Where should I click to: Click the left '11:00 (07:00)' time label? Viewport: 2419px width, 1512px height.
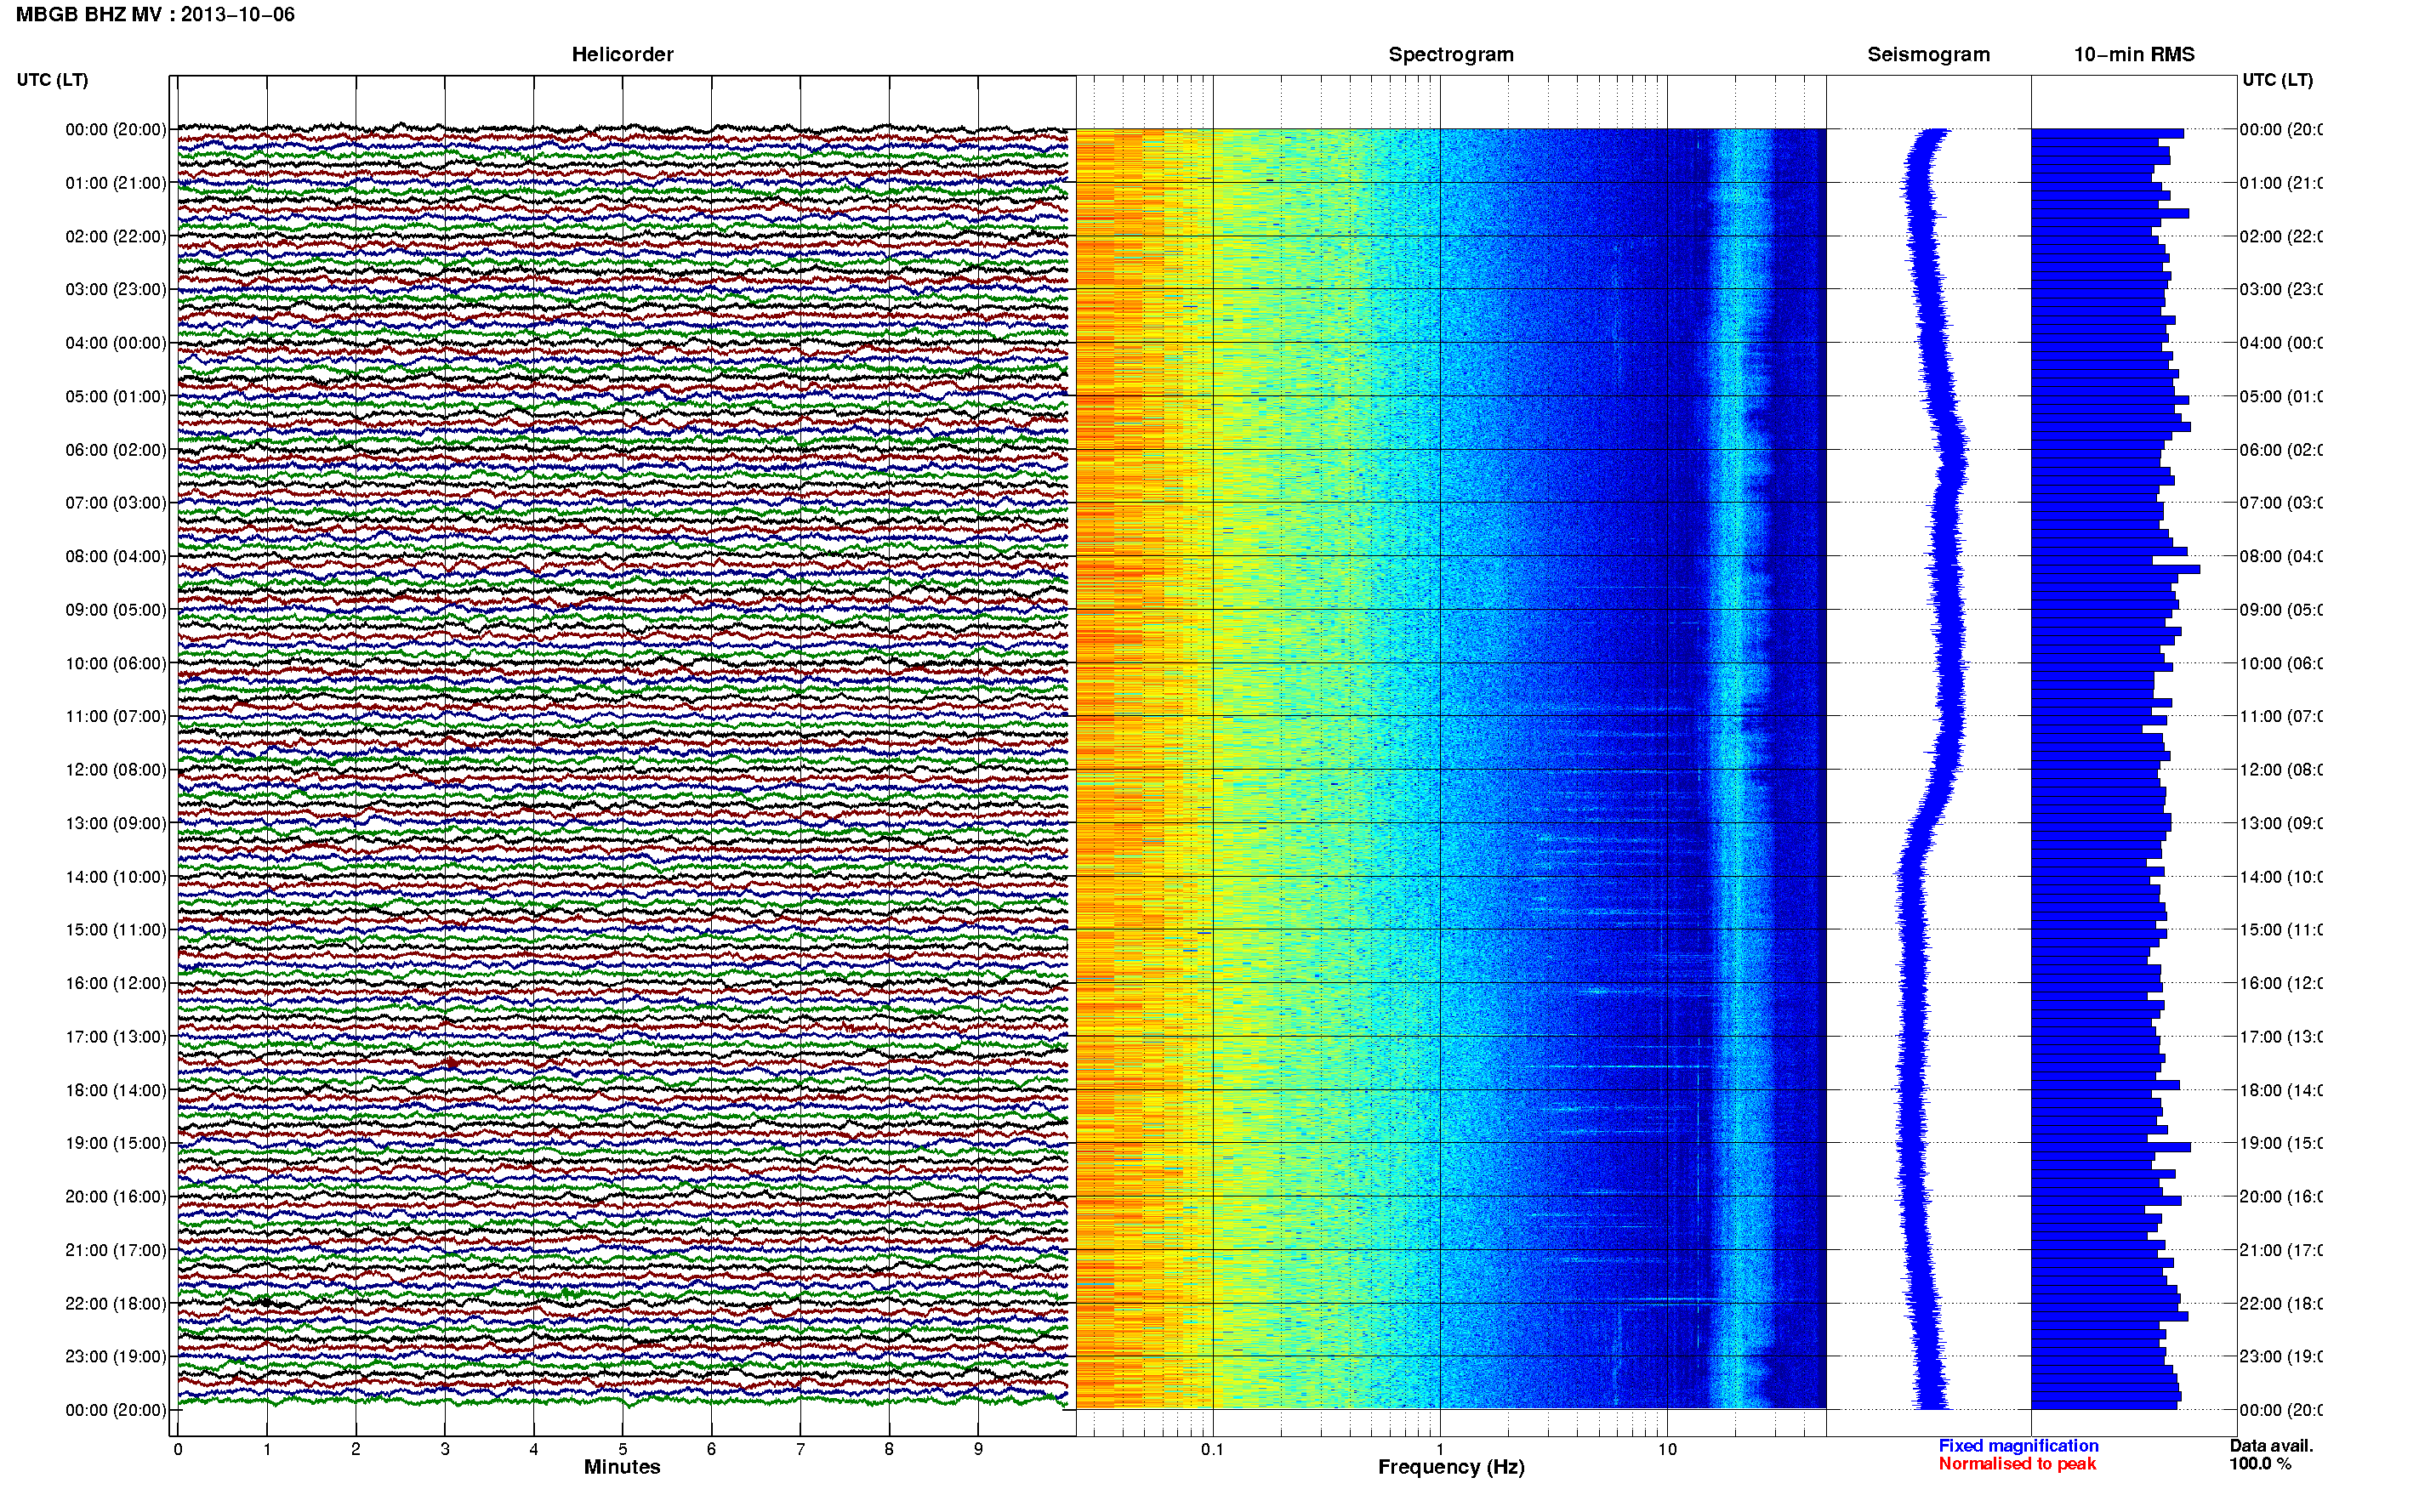[116, 716]
